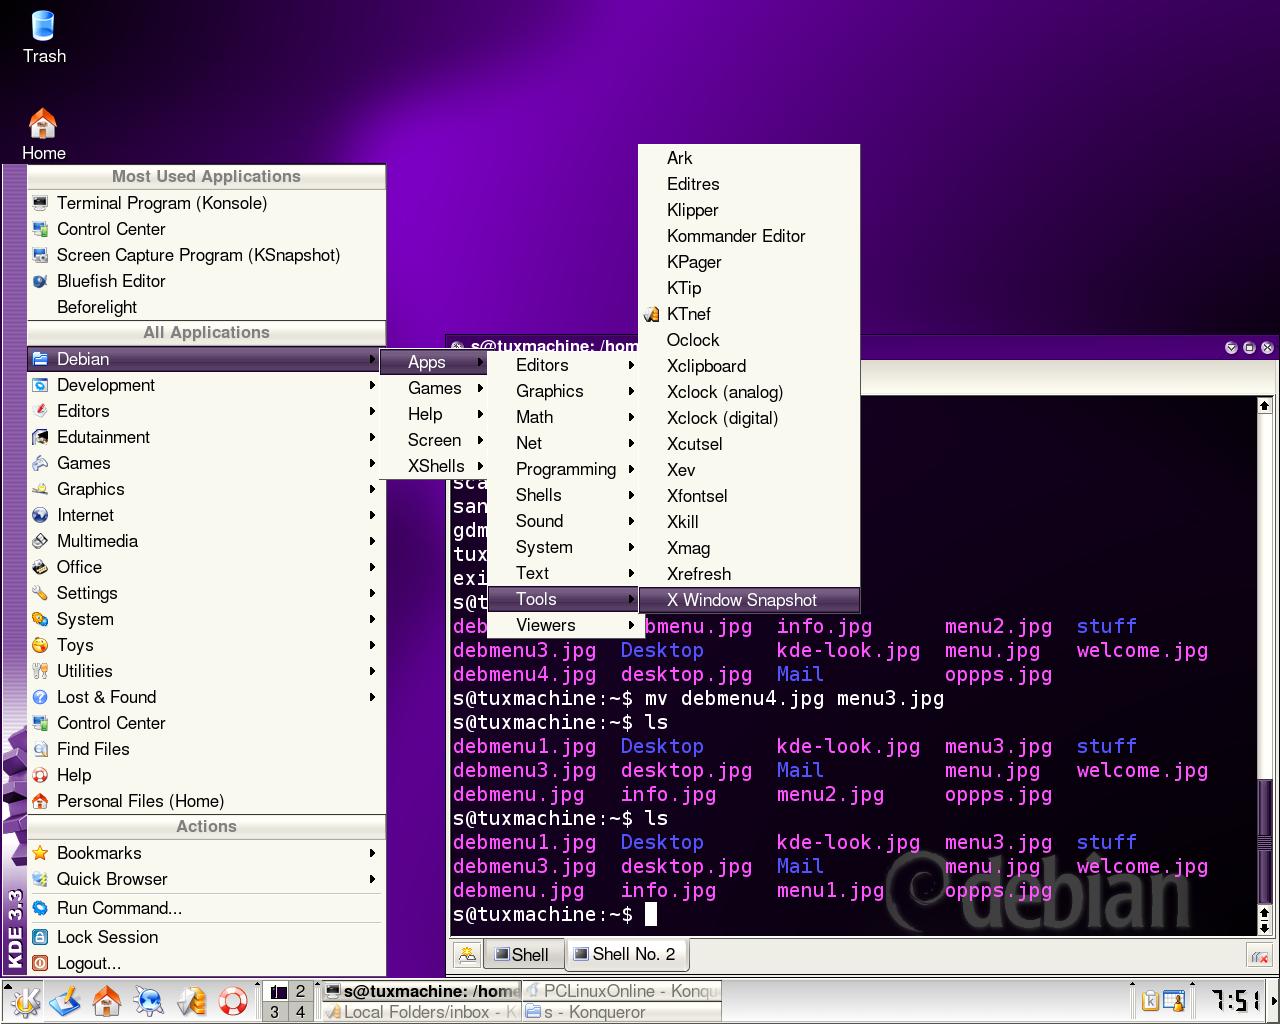This screenshot has height=1024, width=1280.
Task: Open the KDE Help Center lifebuoy icon
Action: [x=233, y=1002]
